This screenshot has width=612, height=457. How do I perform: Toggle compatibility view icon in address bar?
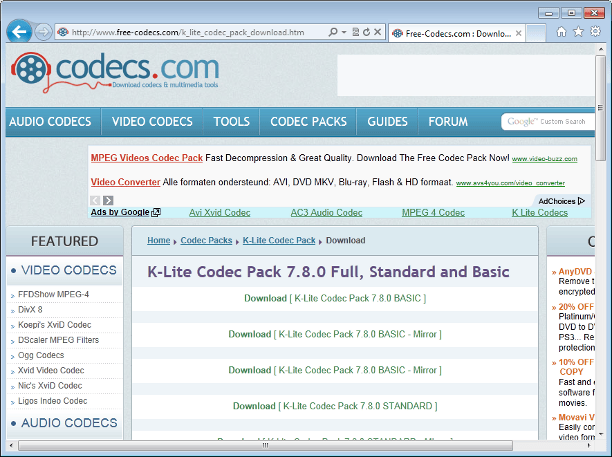(x=356, y=32)
